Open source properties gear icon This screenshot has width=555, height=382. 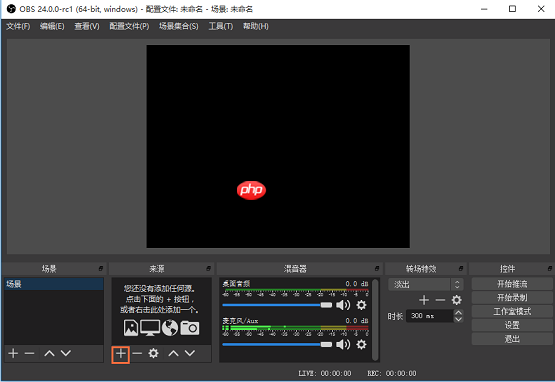(153, 353)
